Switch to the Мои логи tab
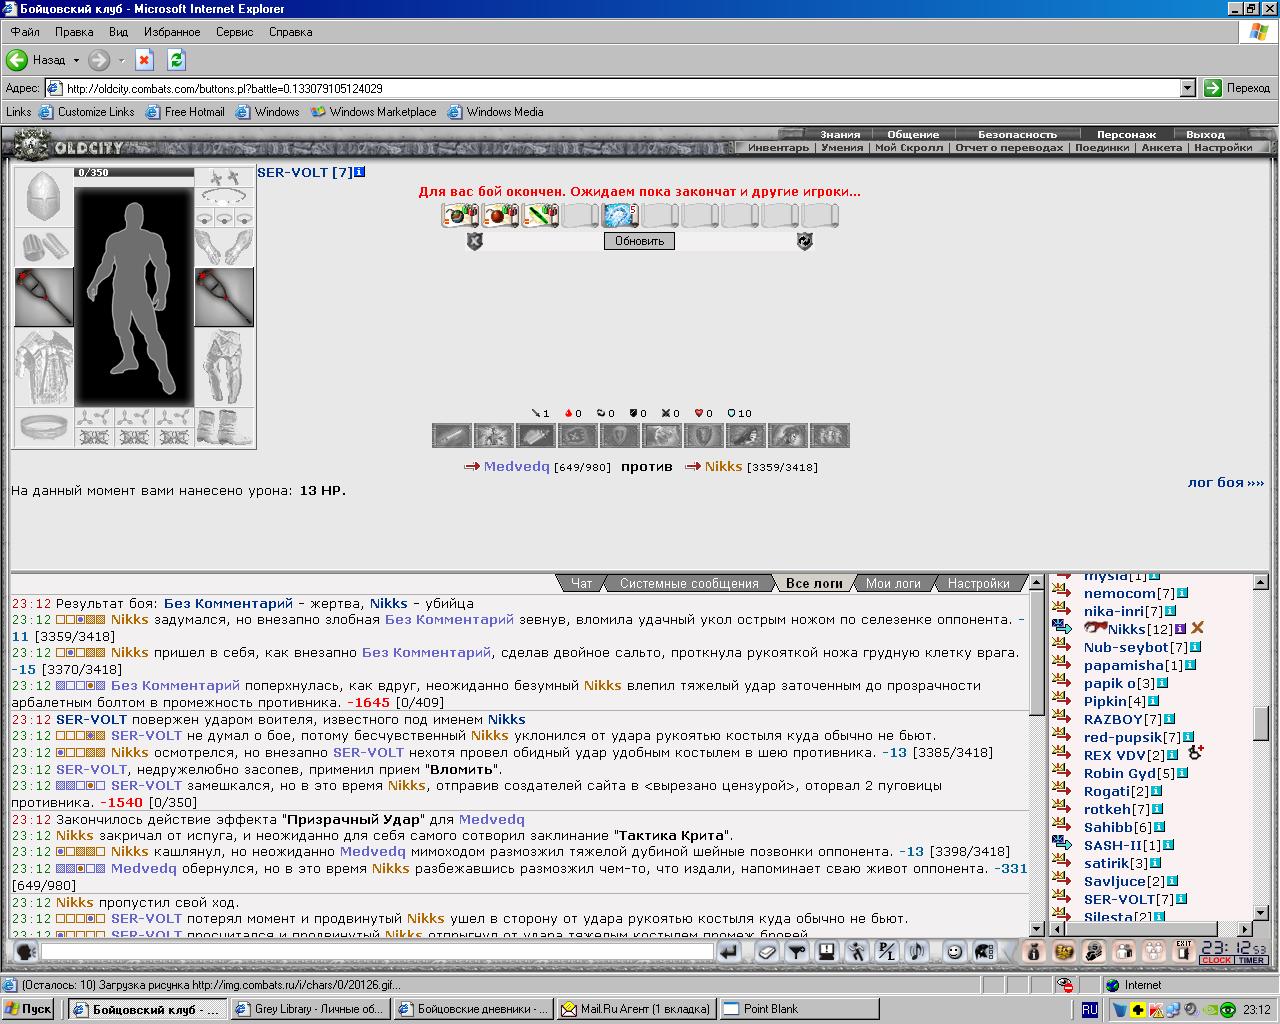The width and height of the screenshot is (1280, 1024). tap(893, 584)
